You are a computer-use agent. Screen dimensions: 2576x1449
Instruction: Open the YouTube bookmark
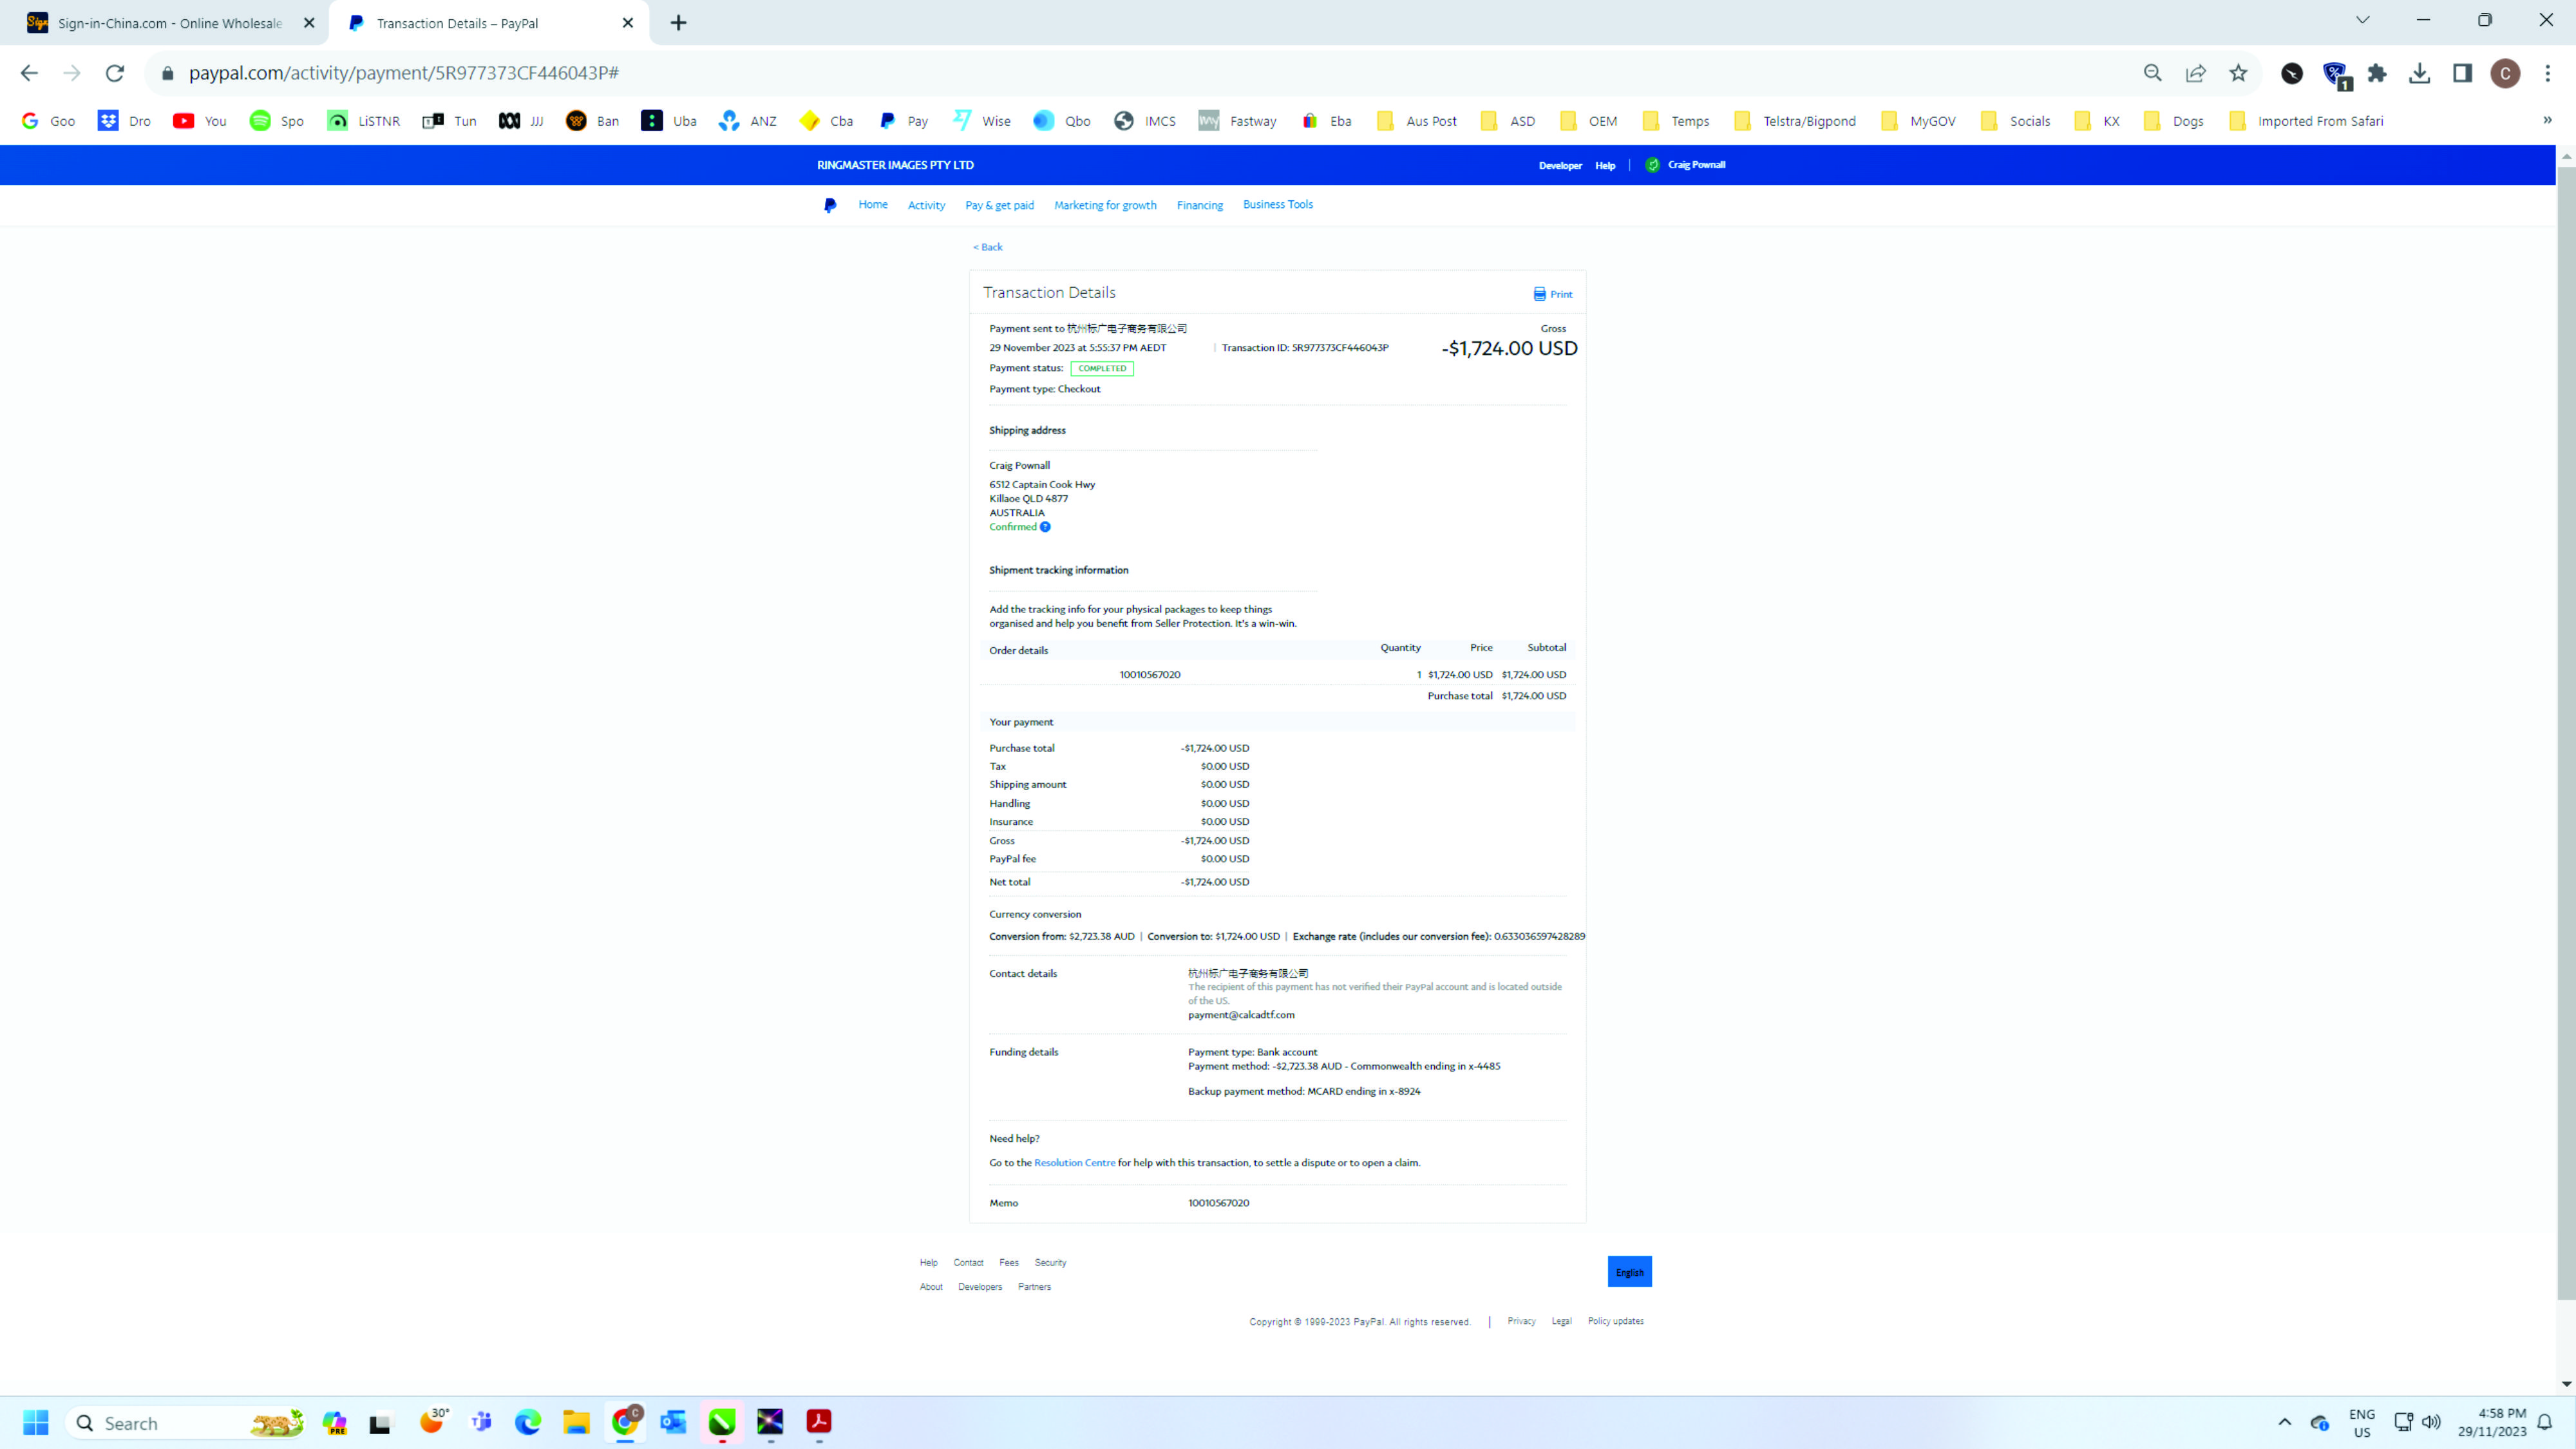pyautogui.click(x=200, y=121)
